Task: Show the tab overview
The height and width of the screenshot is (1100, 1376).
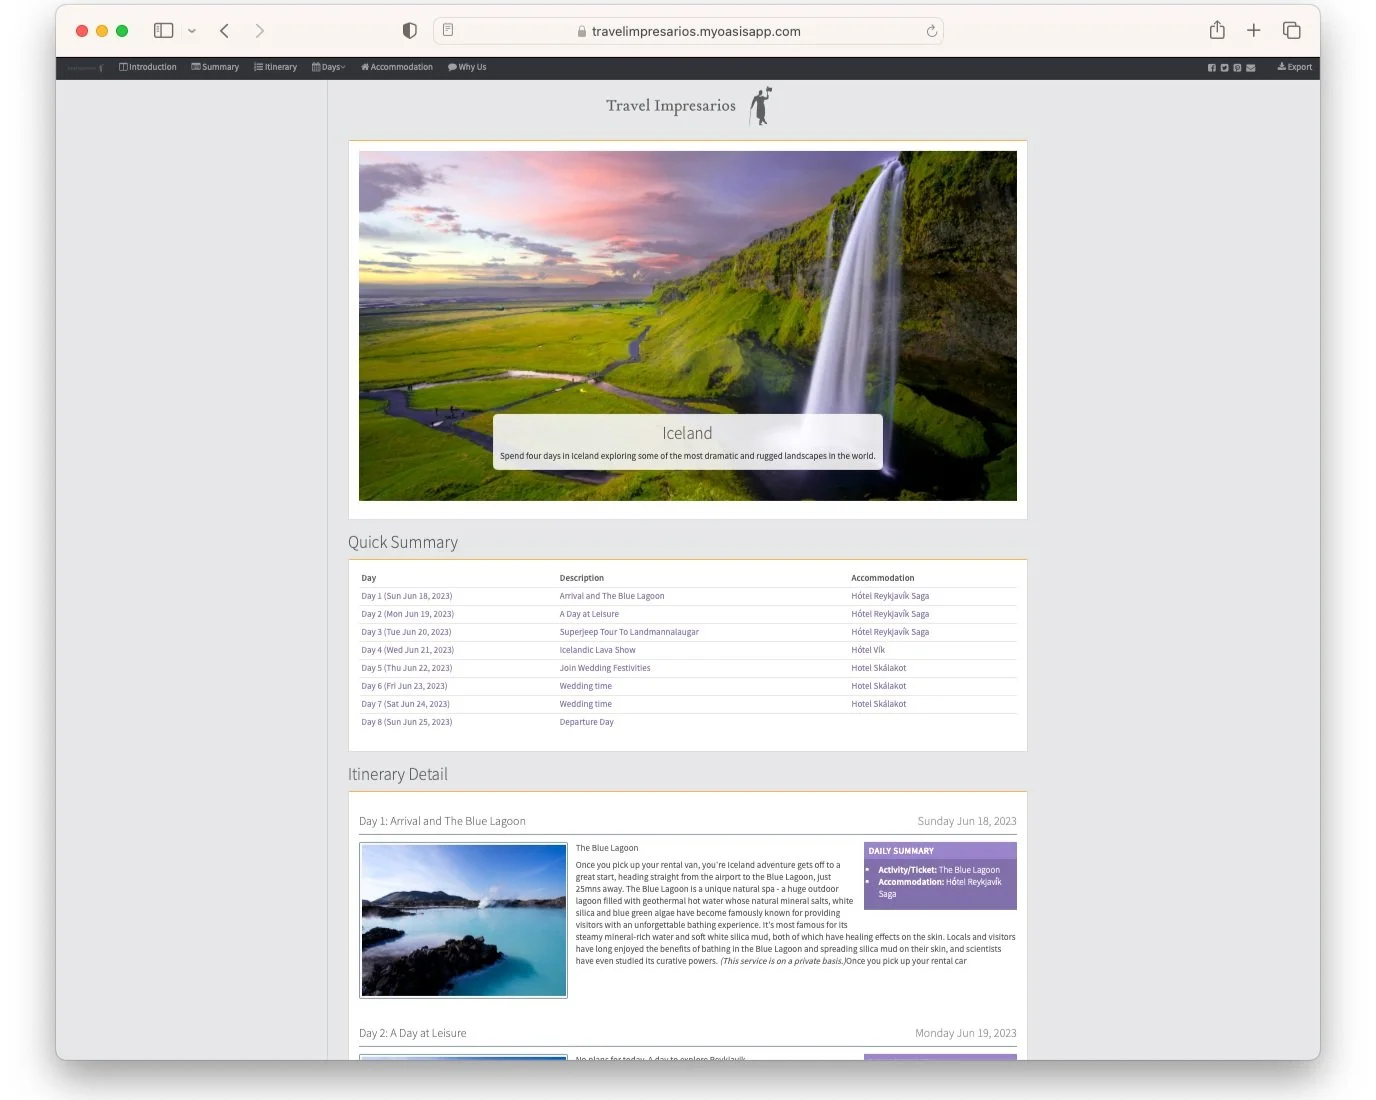Action: pos(1292,31)
